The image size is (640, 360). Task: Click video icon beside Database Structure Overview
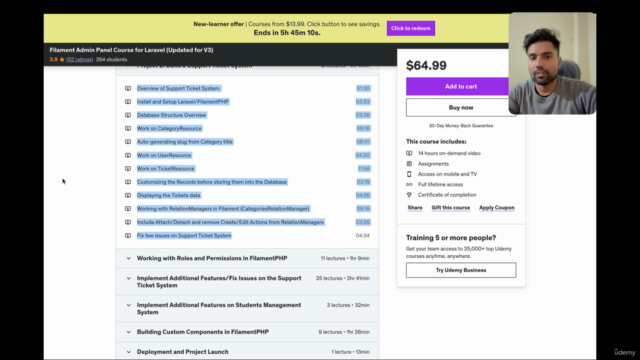pyautogui.click(x=128, y=115)
